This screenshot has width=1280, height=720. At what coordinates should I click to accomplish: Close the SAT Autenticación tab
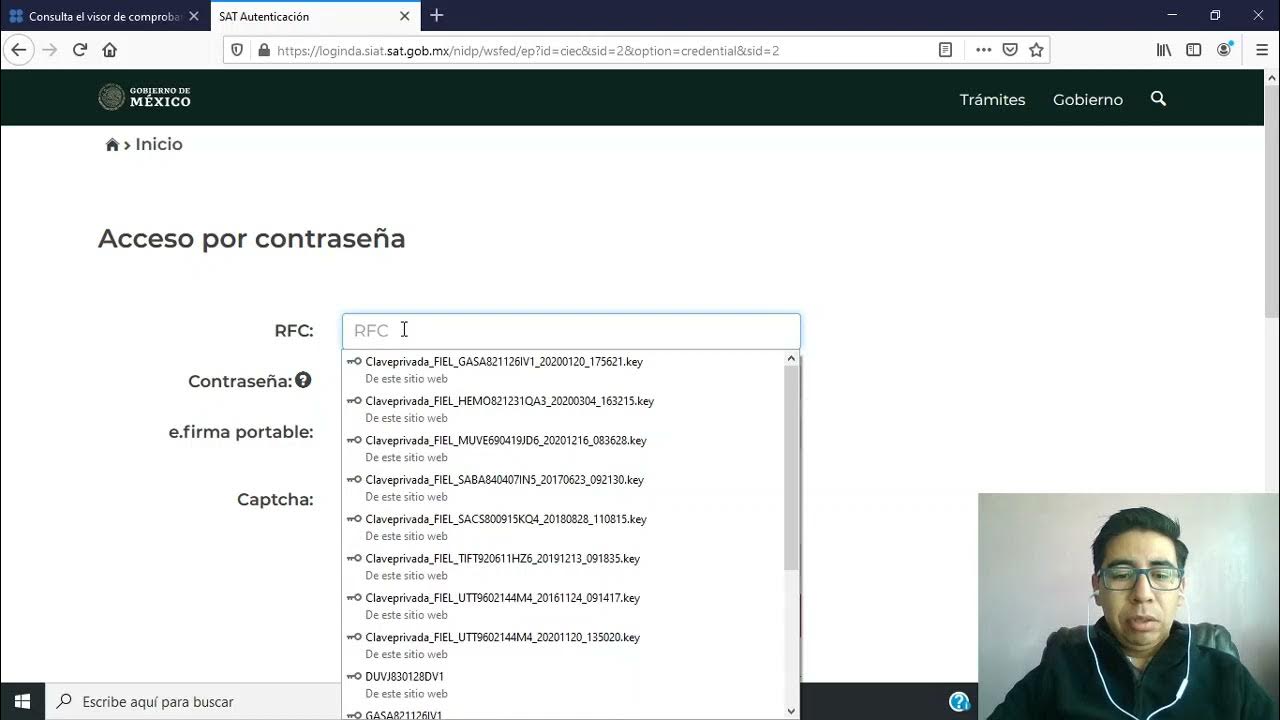pyautogui.click(x=405, y=16)
